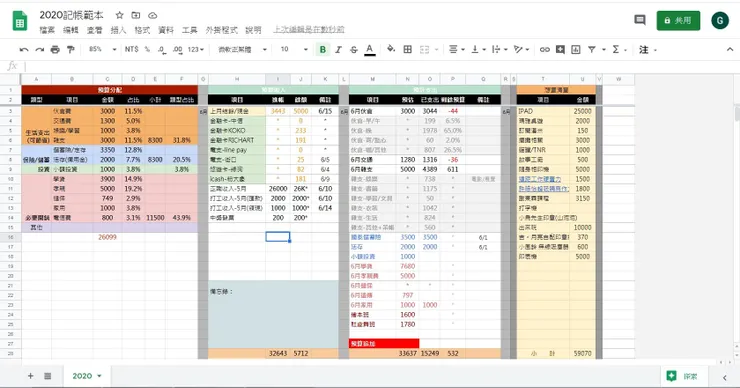Open horizontal align dropdown
740x388 pixels.
point(456,49)
